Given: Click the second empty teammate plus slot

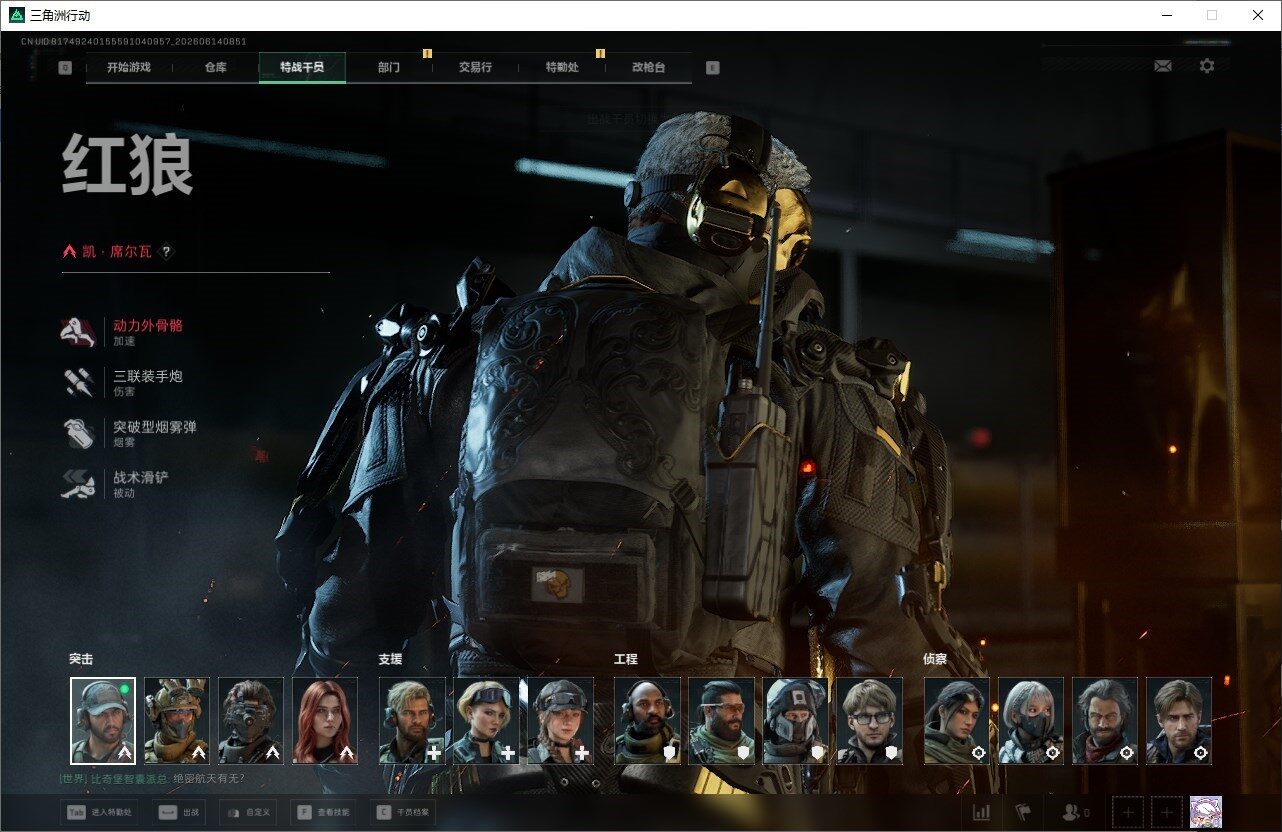Looking at the screenshot, I should click(x=1167, y=813).
